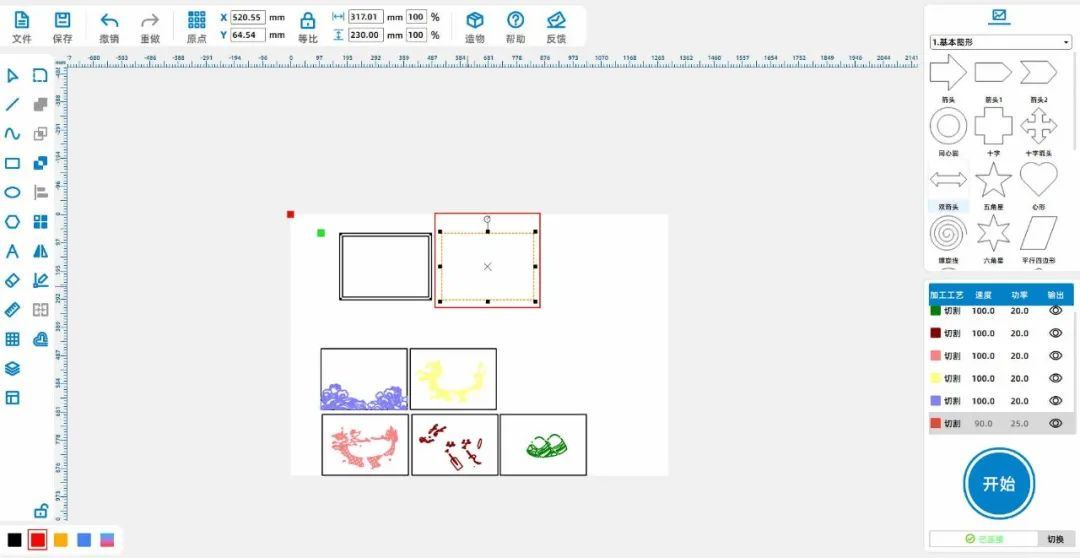This screenshot has width=1080, height=558.
Task: Select the text tool (A icon)
Action: pos(13,251)
